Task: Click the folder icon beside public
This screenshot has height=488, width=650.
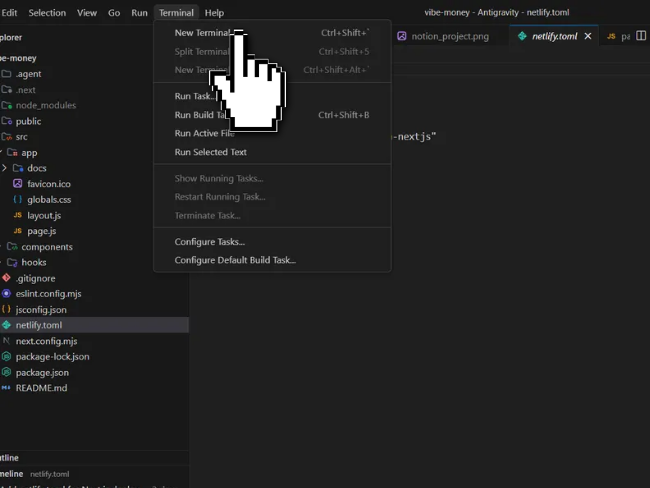Action: [x=6, y=121]
